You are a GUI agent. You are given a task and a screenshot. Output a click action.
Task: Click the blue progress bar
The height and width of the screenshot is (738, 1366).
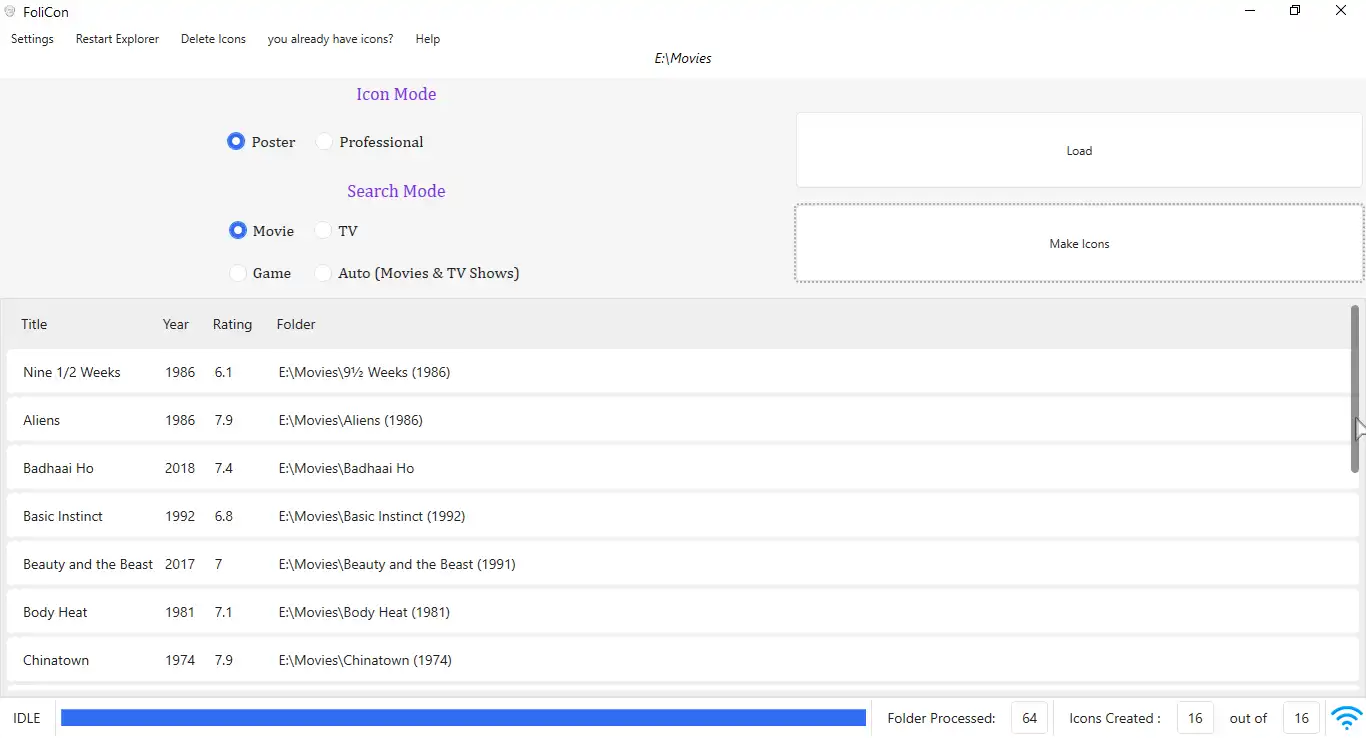[463, 718]
